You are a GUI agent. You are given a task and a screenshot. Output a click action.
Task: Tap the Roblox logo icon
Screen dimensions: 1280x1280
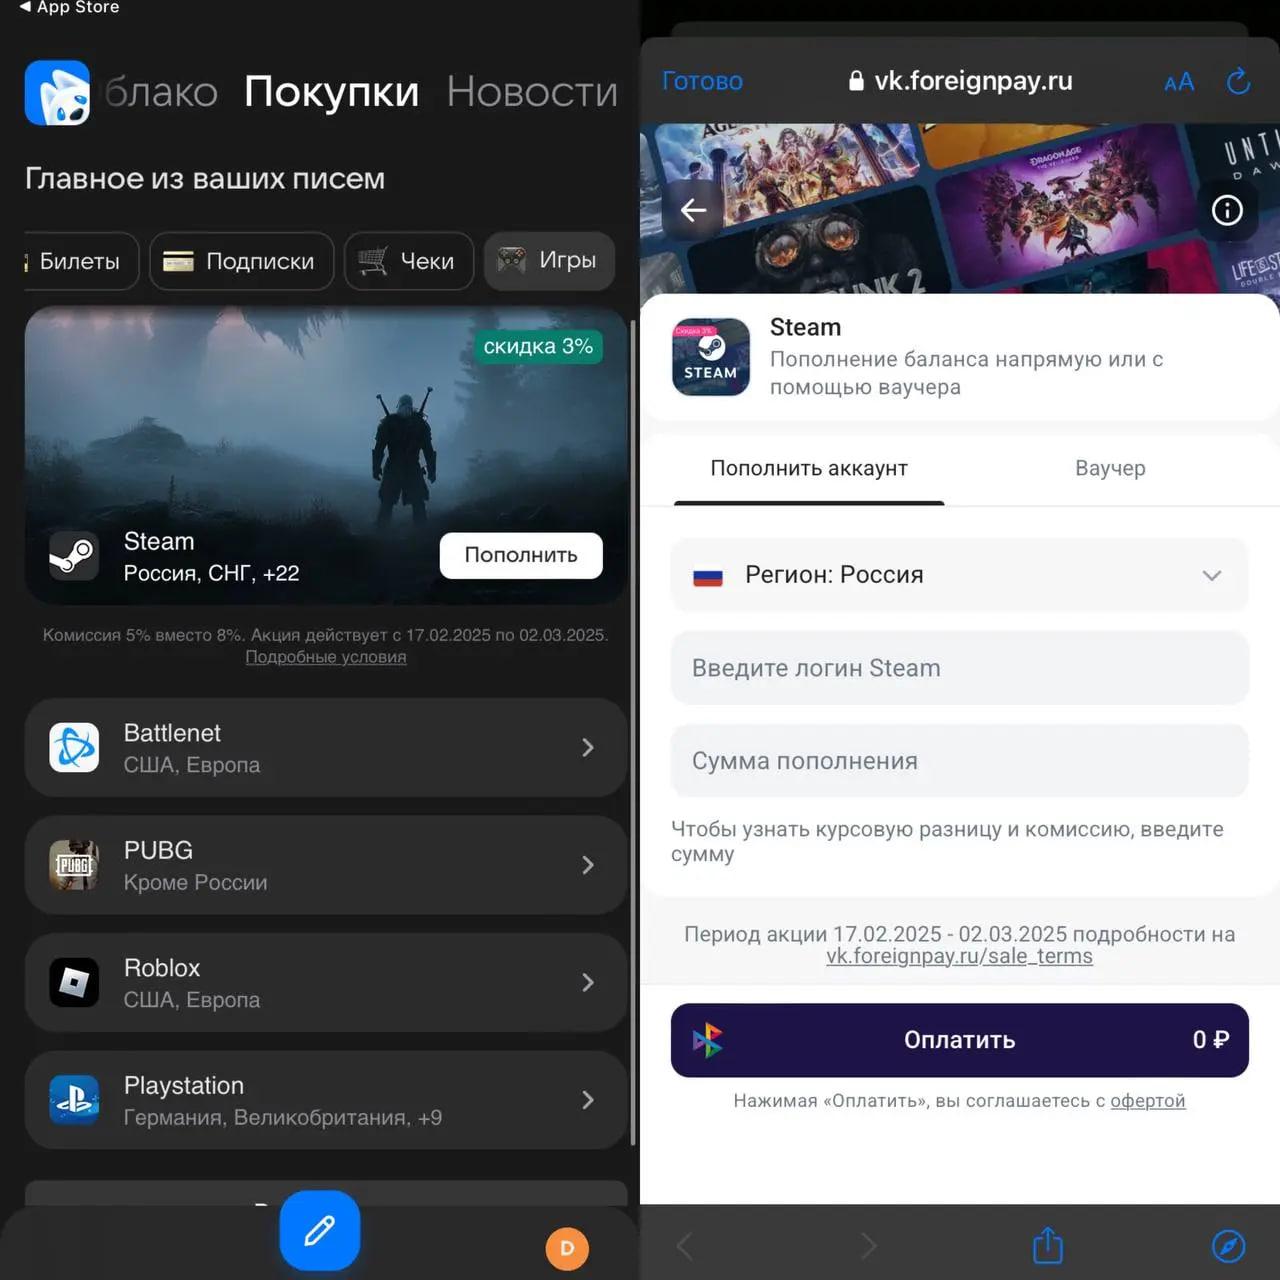[74, 982]
